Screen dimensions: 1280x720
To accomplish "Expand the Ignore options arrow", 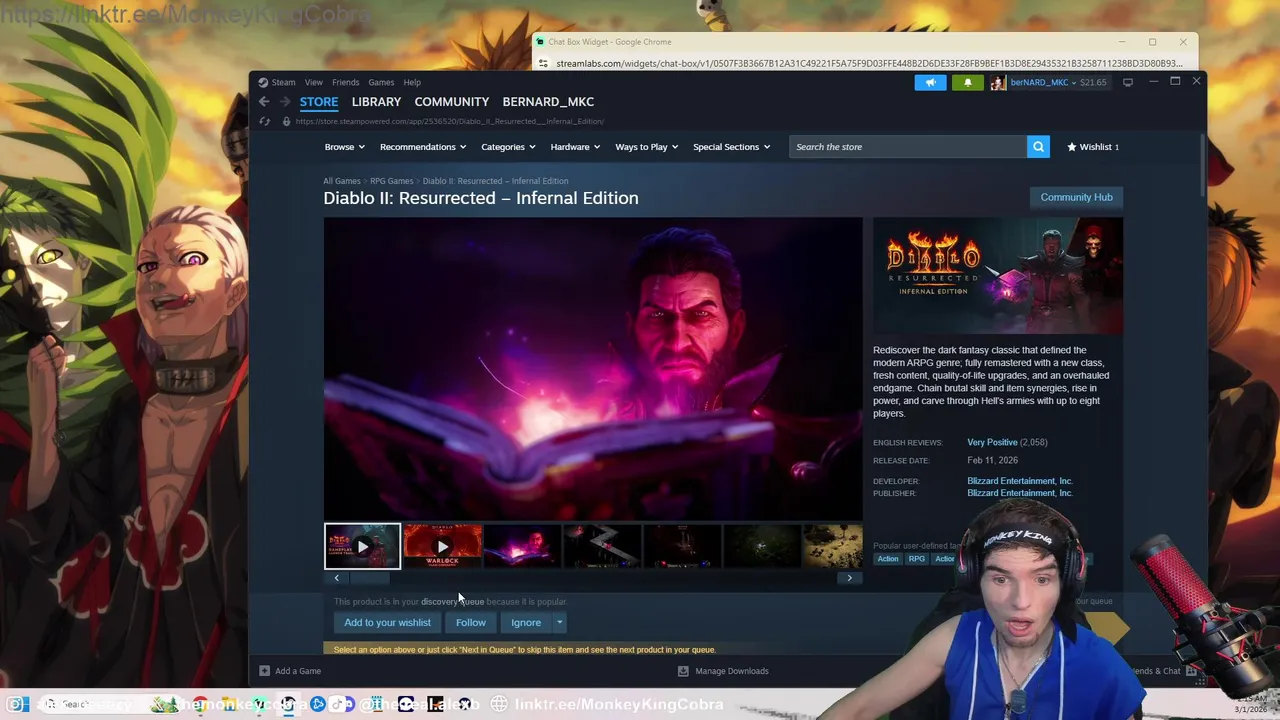I will [x=560, y=622].
